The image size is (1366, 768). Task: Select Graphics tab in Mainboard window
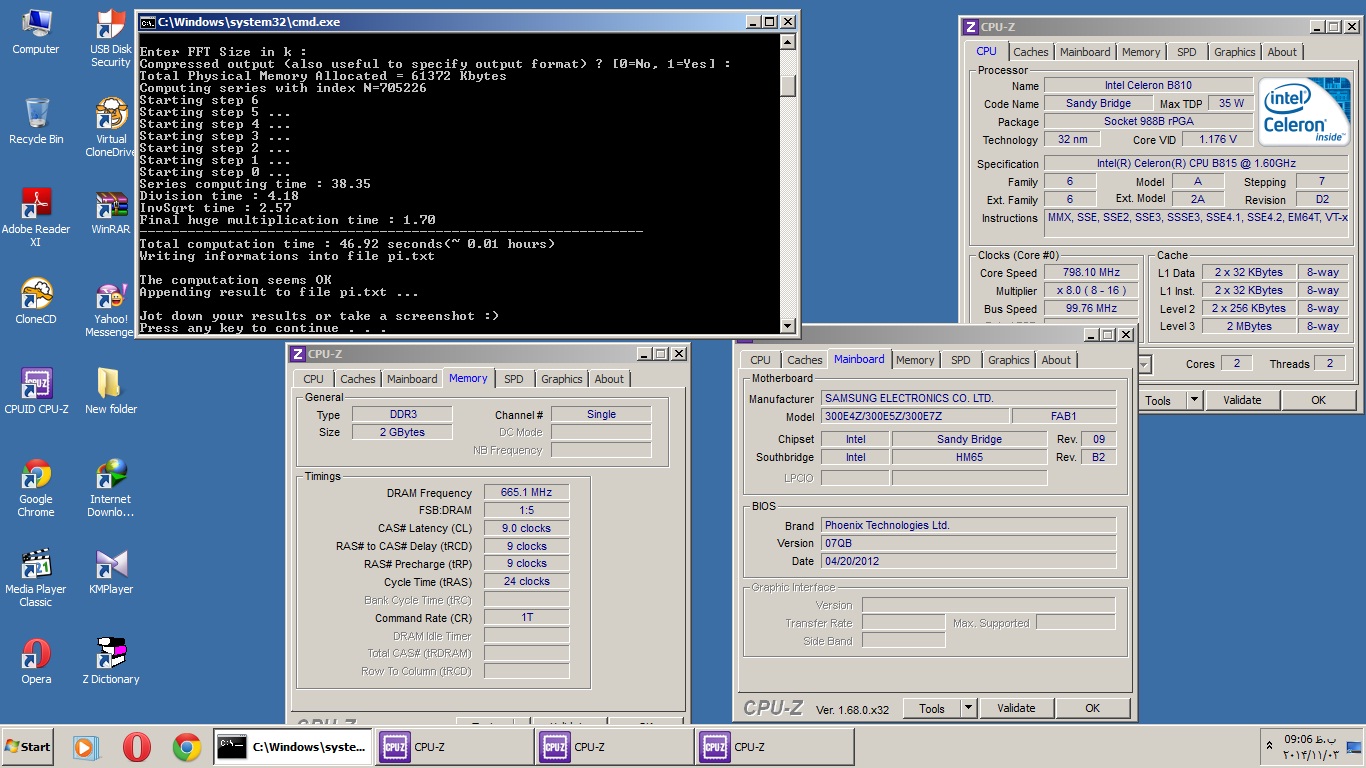point(1008,360)
